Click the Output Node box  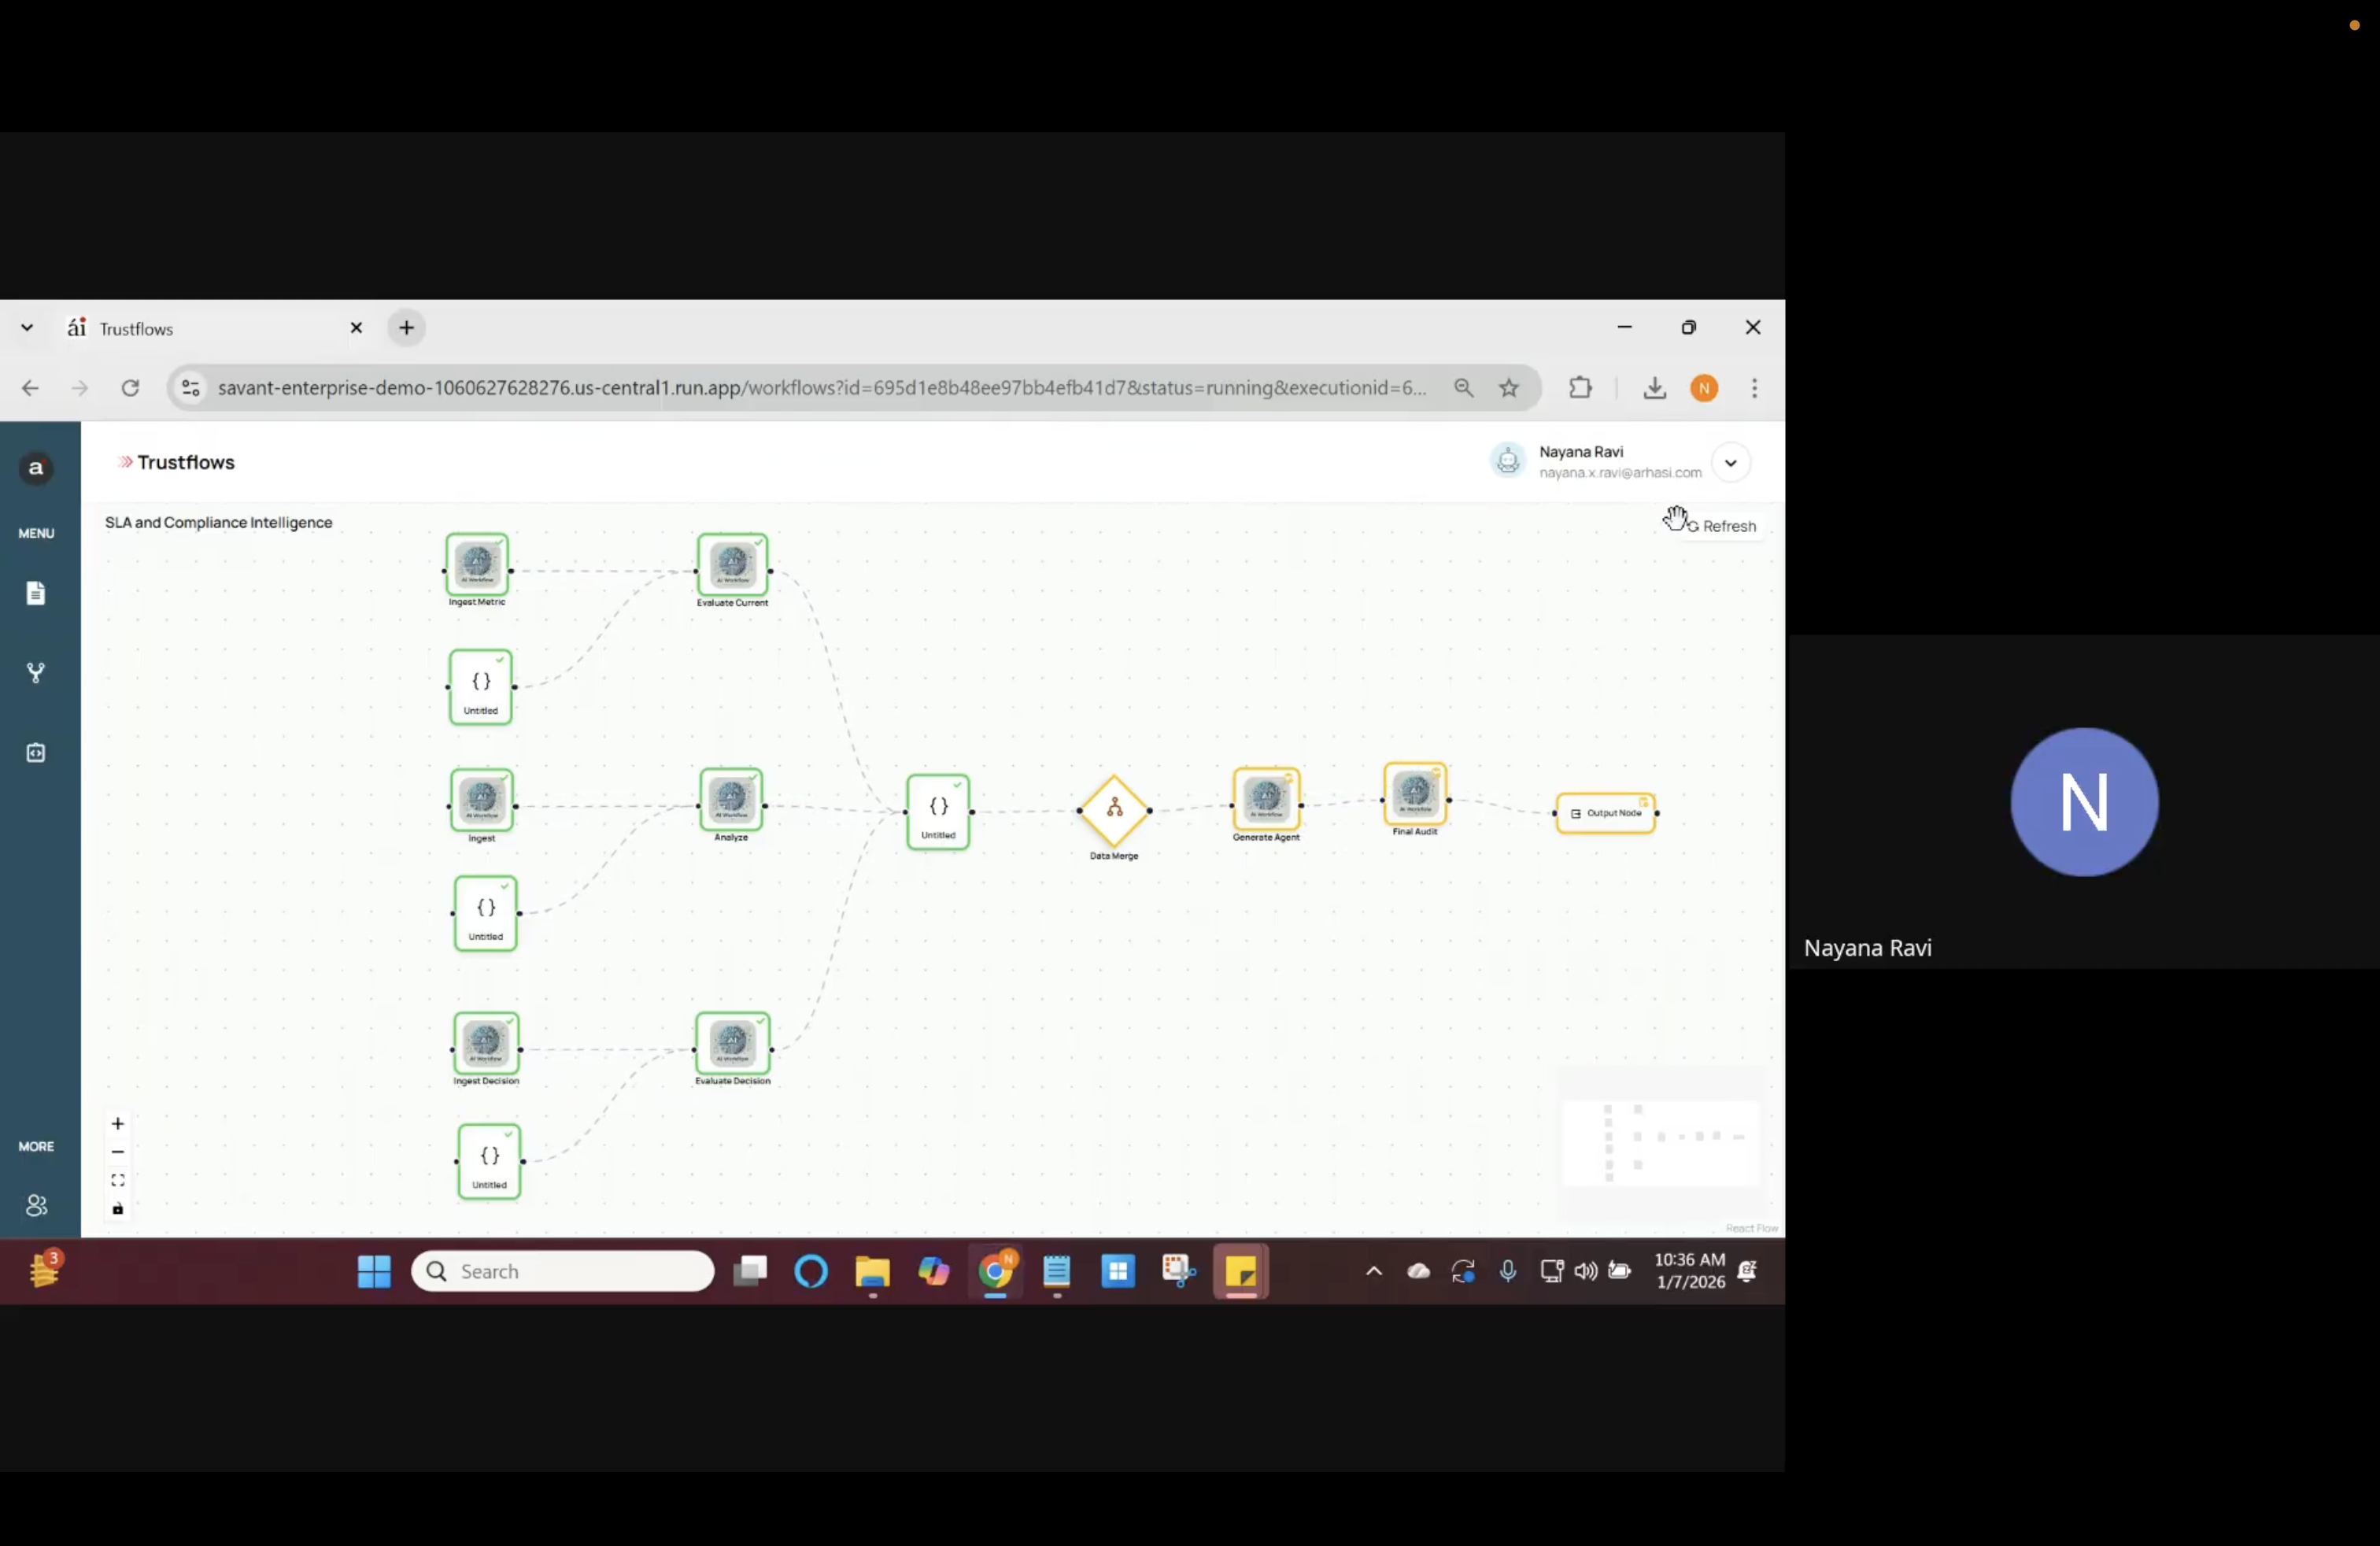[1606, 814]
